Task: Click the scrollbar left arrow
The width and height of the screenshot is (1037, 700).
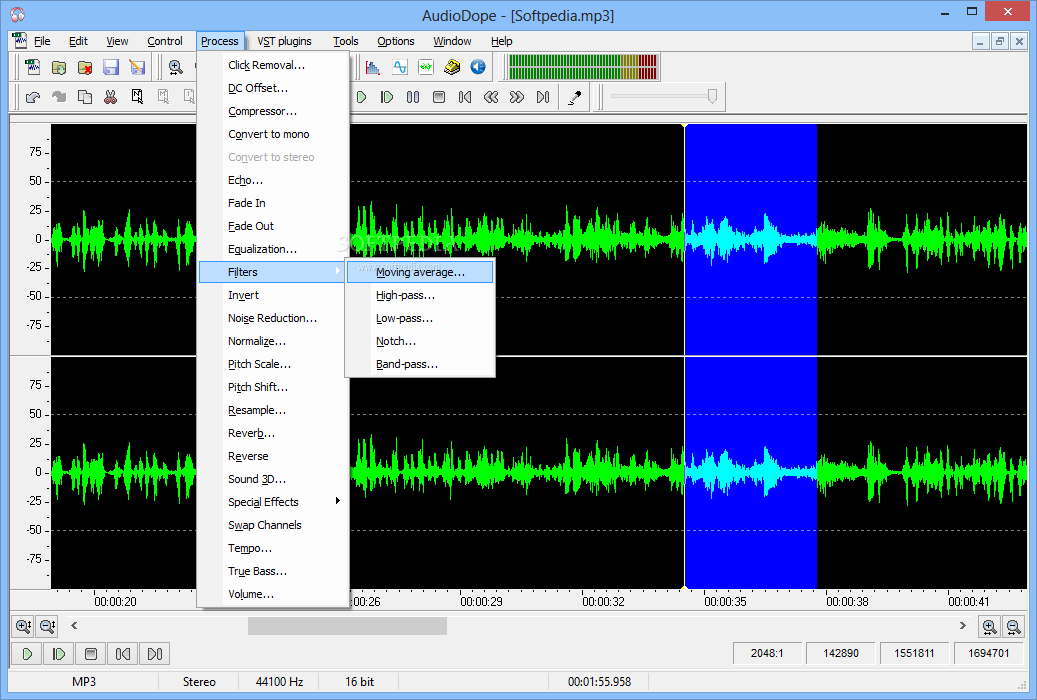Action: [x=74, y=625]
